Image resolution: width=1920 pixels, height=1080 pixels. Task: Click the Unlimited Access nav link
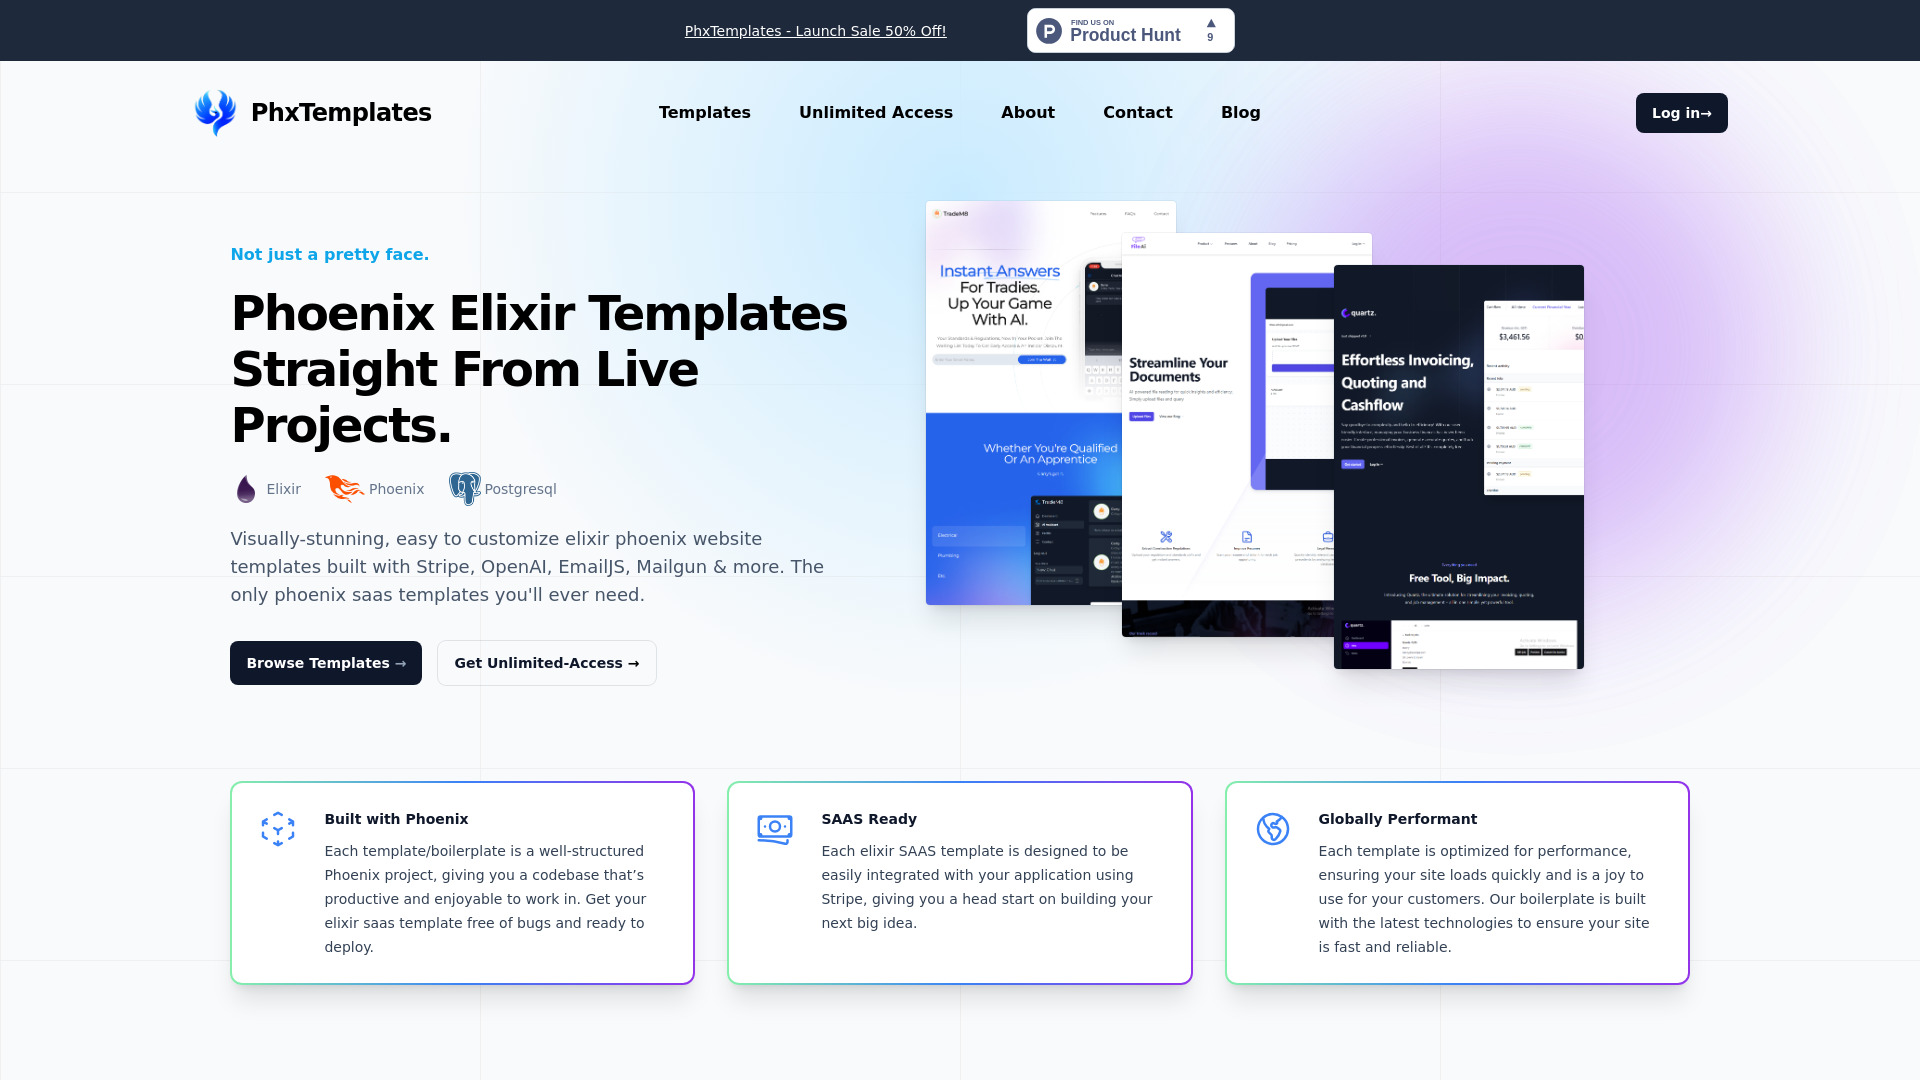coord(876,112)
